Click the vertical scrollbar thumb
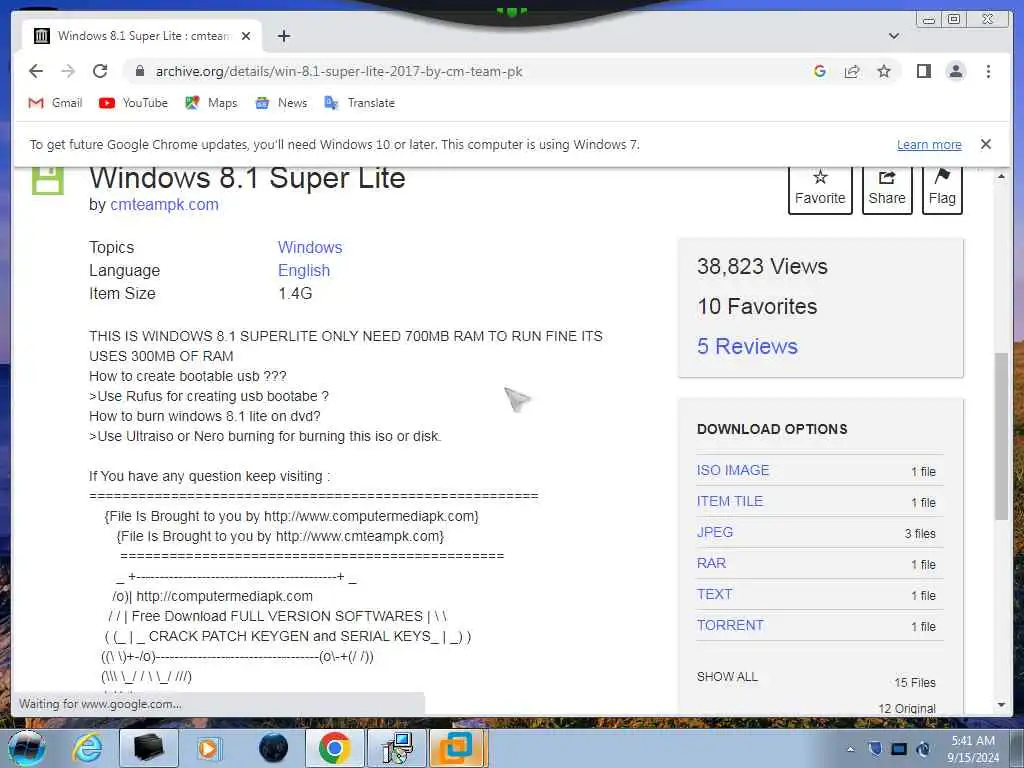 (1001, 436)
